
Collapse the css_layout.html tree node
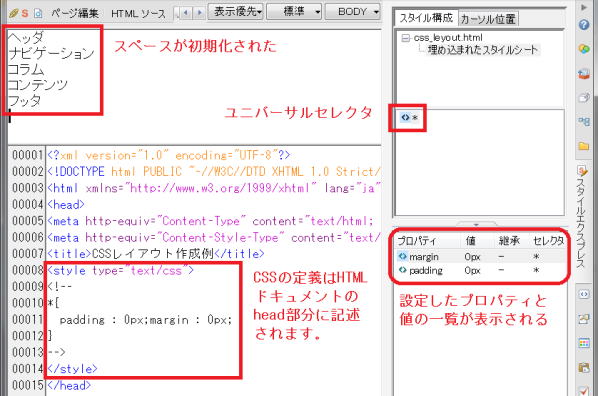[x=406, y=38]
